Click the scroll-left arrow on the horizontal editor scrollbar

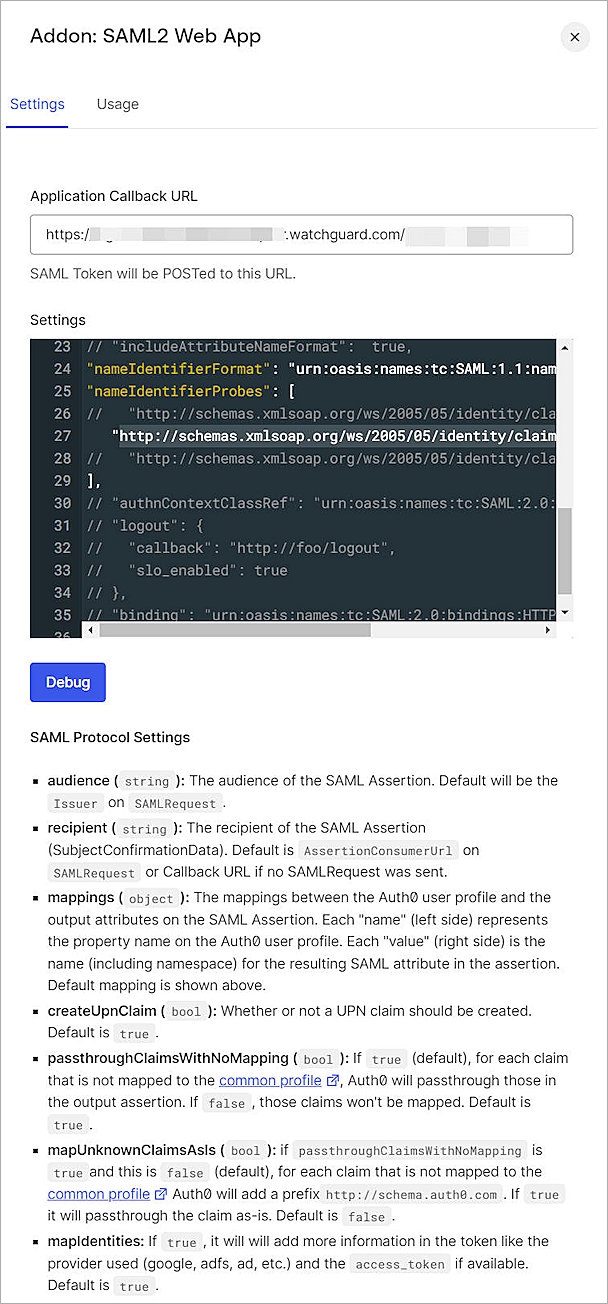click(x=91, y=630)
